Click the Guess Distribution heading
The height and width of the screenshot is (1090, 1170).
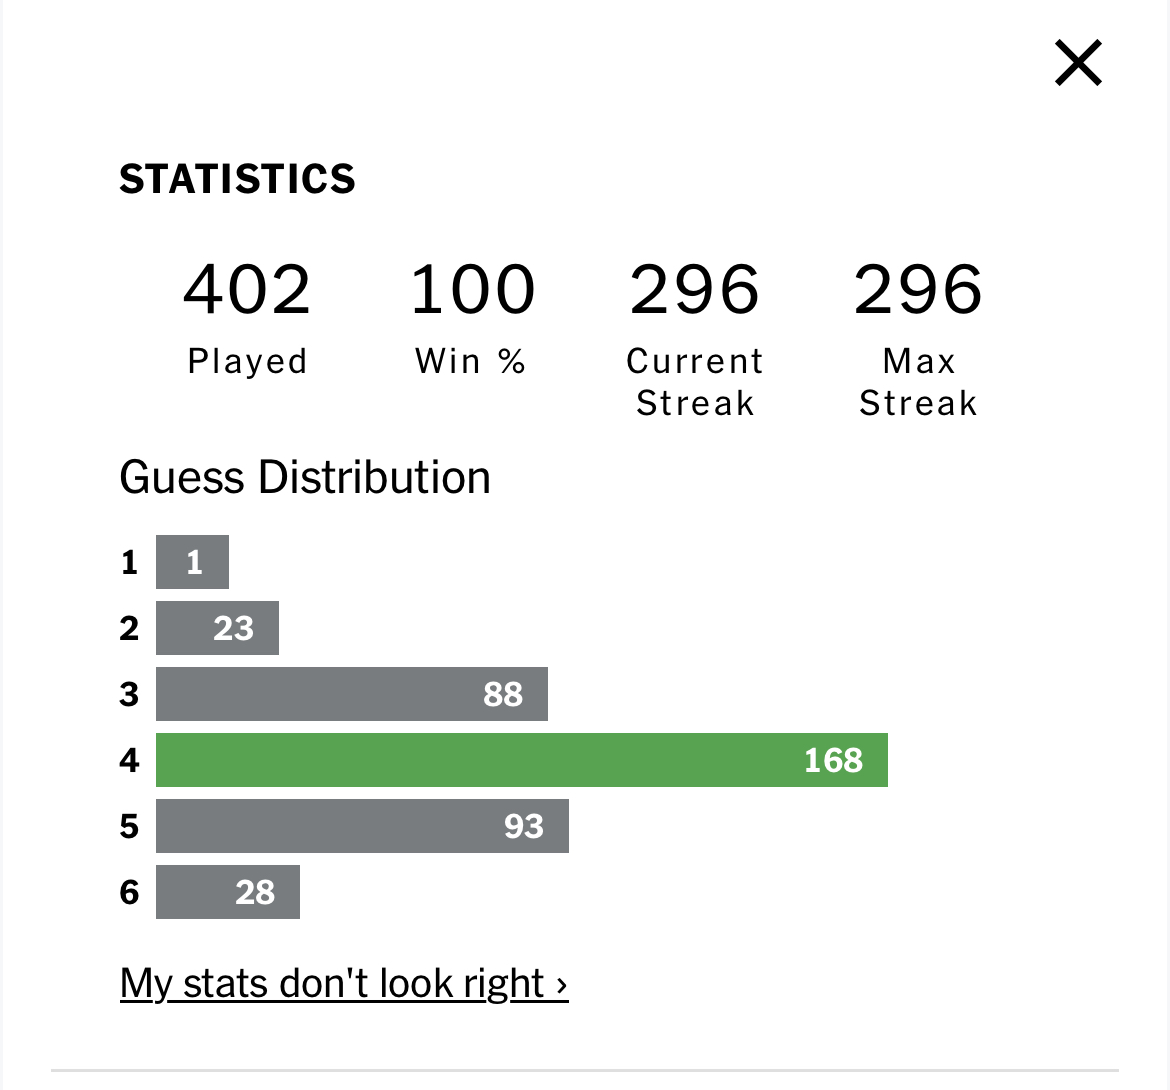[304, 477]
